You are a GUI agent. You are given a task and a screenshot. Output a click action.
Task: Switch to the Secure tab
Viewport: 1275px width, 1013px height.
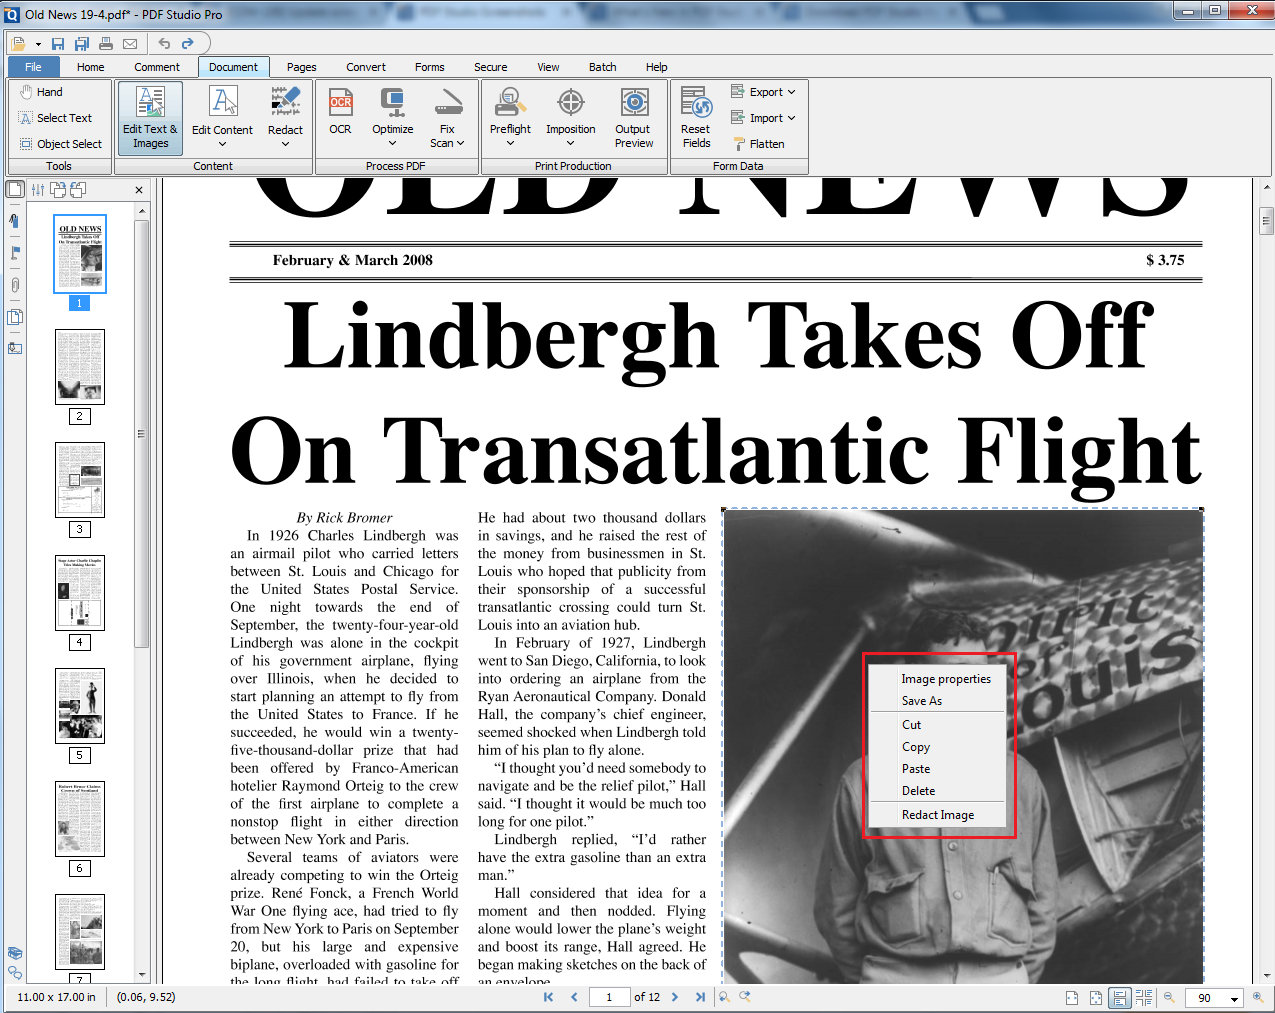point(490,67)
